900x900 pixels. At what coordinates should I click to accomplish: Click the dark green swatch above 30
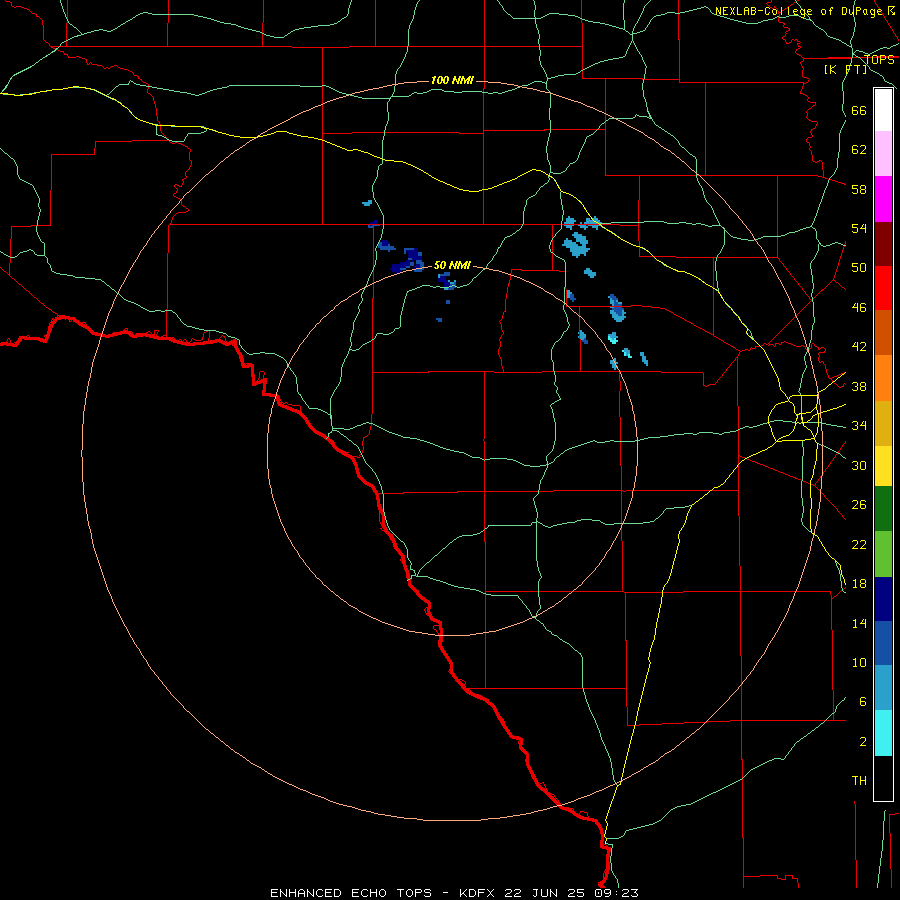pos(883,509)
